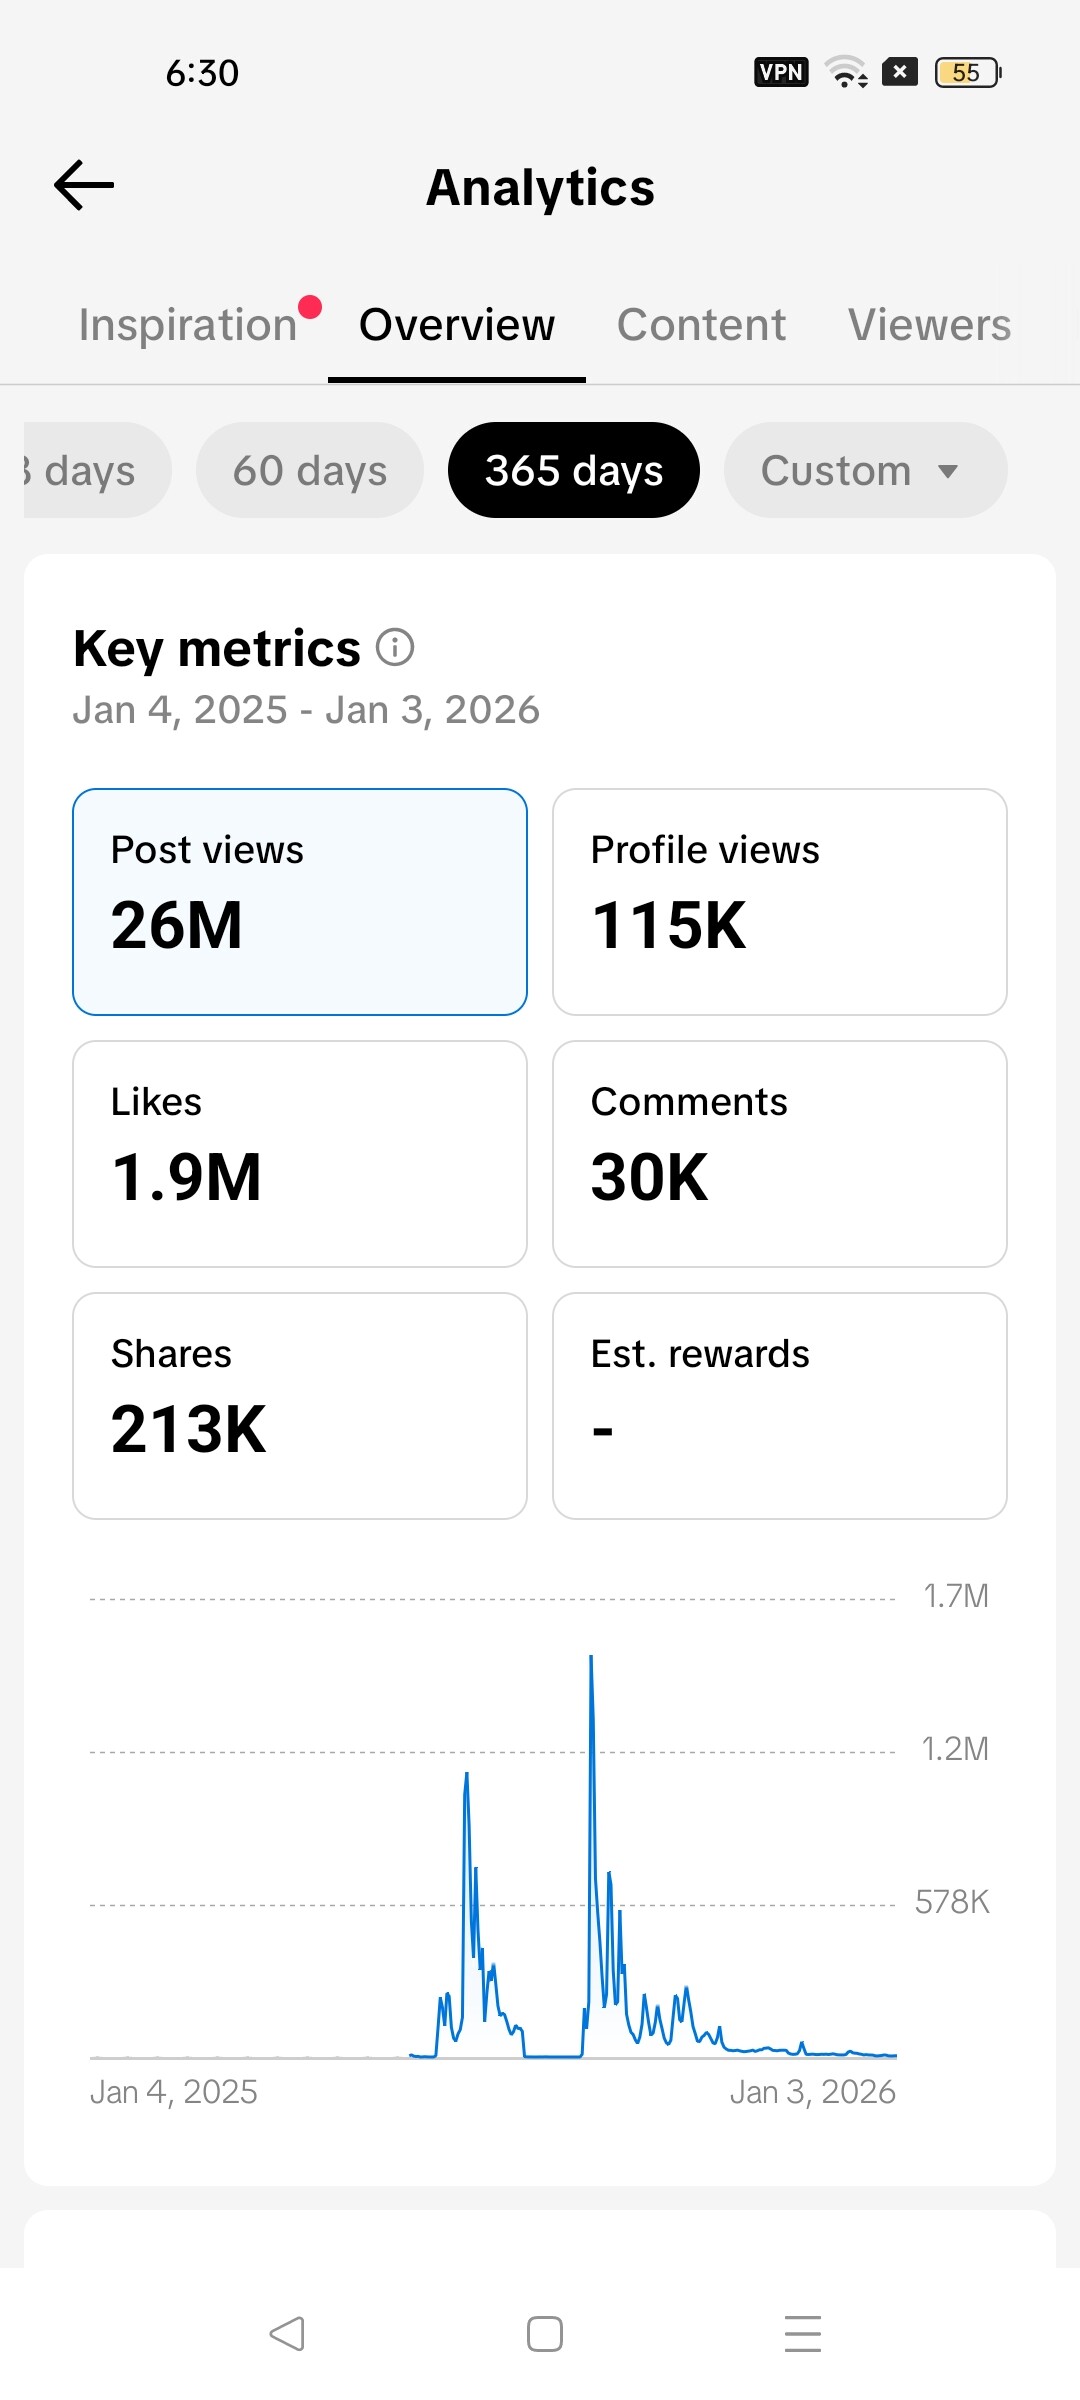This screenshot has height=2400, width=1080.
Task: Show the Likes metric chart
Action: point(300,1154)
